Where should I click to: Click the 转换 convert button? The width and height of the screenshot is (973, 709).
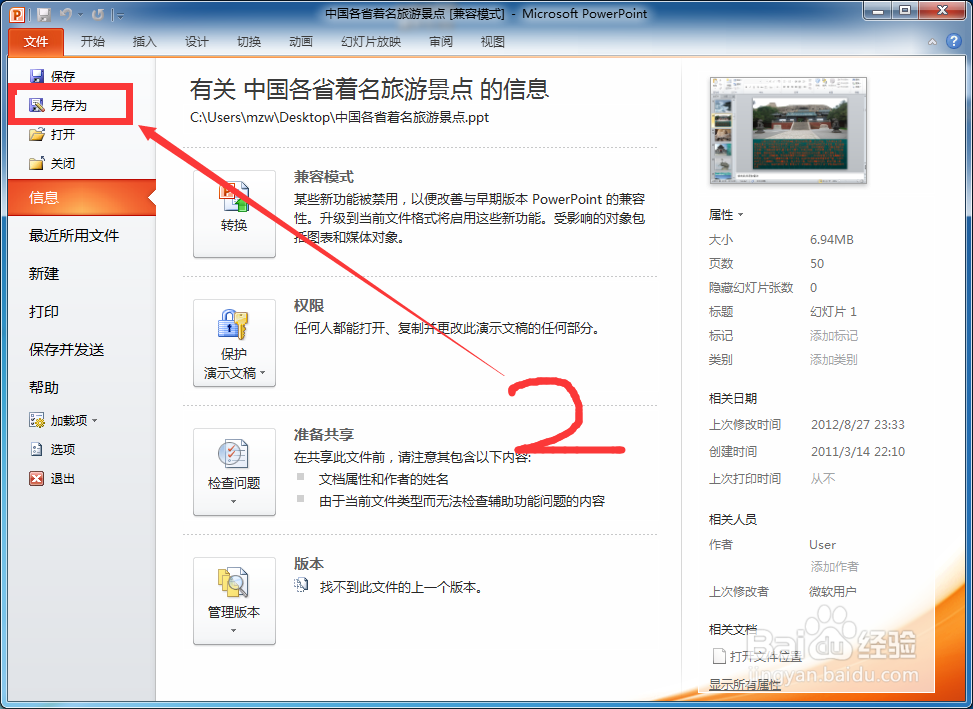[234, 213]
